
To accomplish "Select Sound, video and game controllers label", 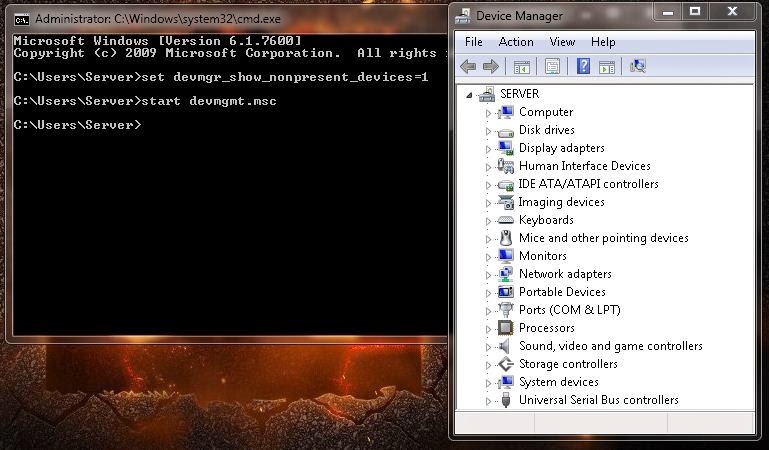I will click(x=611, y=346).
